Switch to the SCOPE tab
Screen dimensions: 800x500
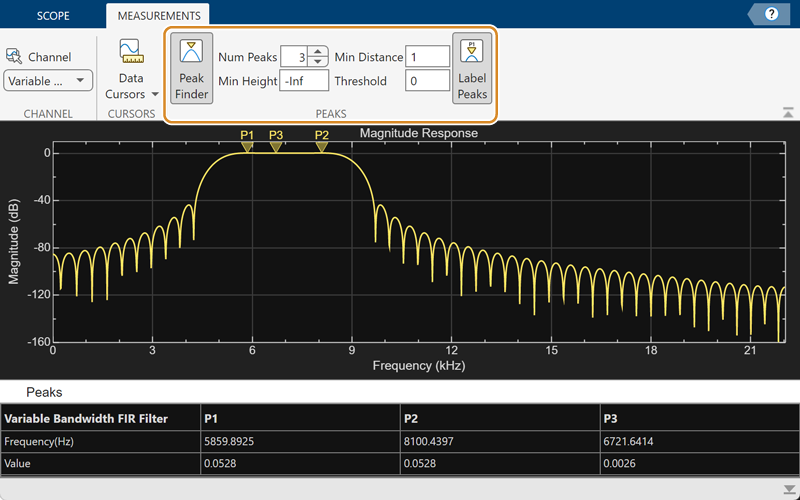53,15
